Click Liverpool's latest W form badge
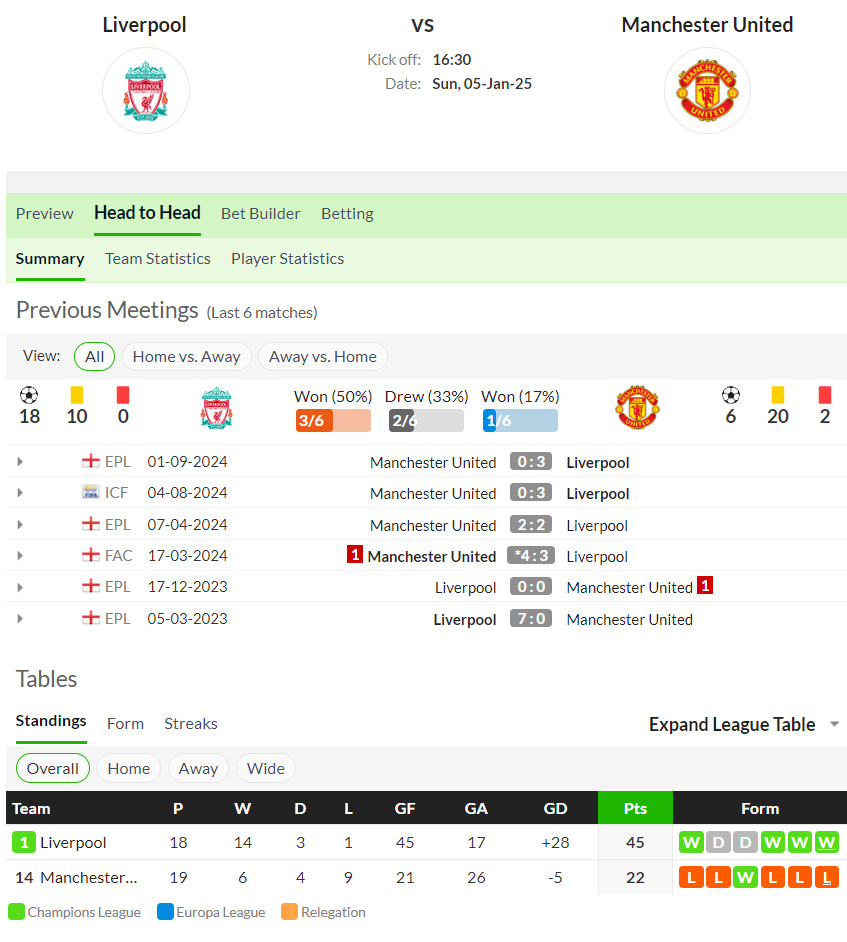Screen dimensions: 847x942 tap(827, 842)
